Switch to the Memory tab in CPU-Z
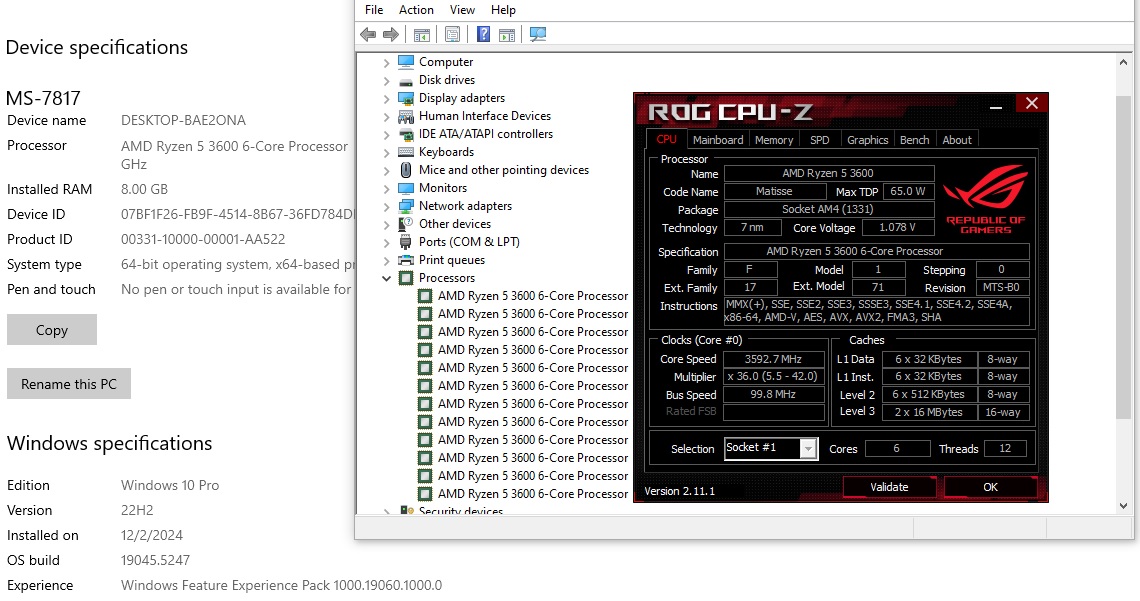Image resolution: width=1140 pixels, height=601 pixels. (774, 140)
